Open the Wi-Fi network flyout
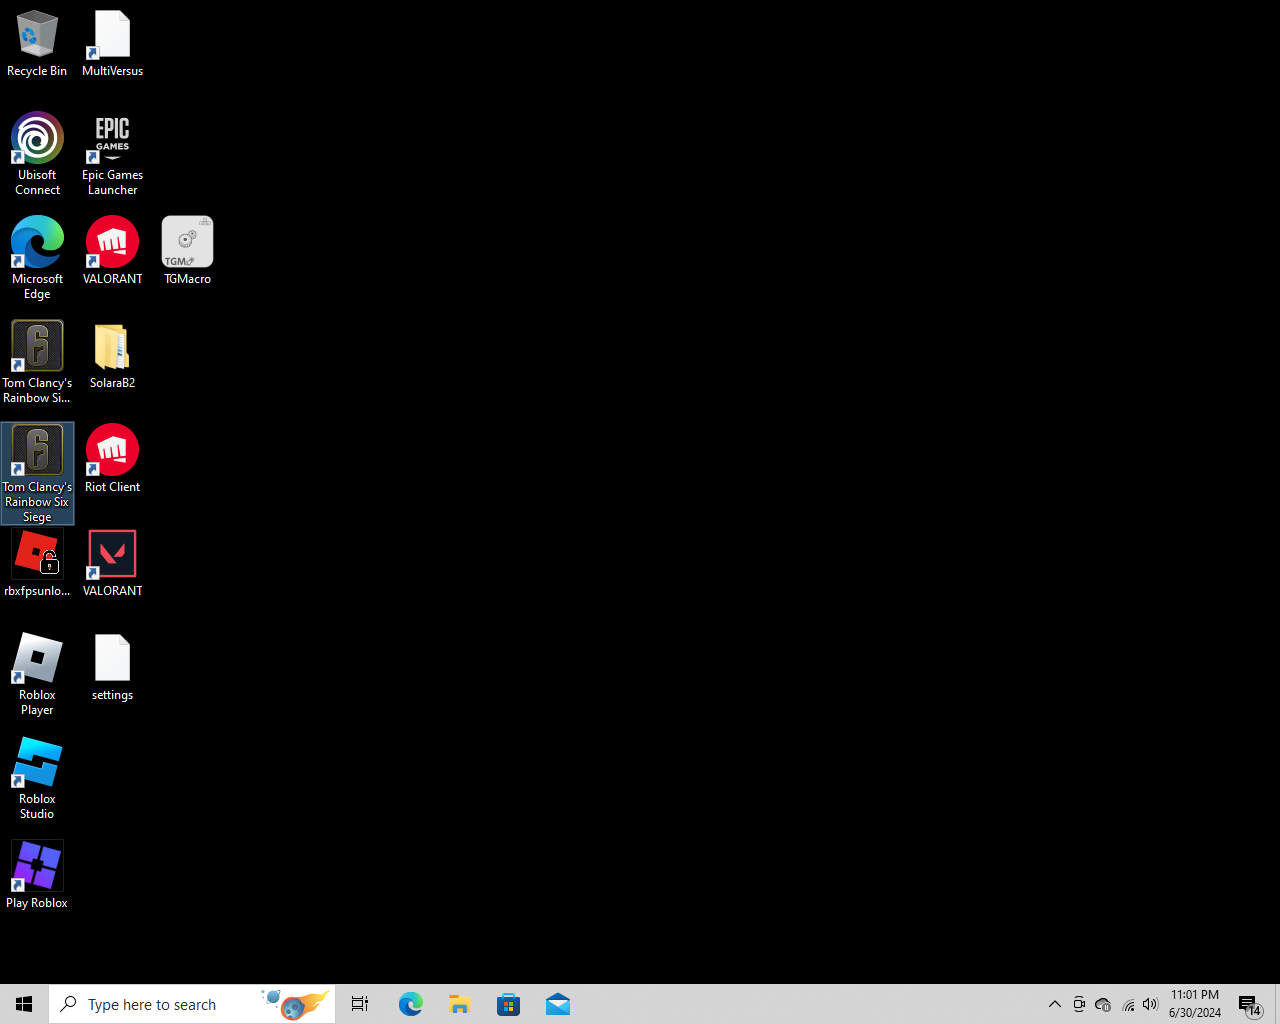 [x=1128, y=1004]
